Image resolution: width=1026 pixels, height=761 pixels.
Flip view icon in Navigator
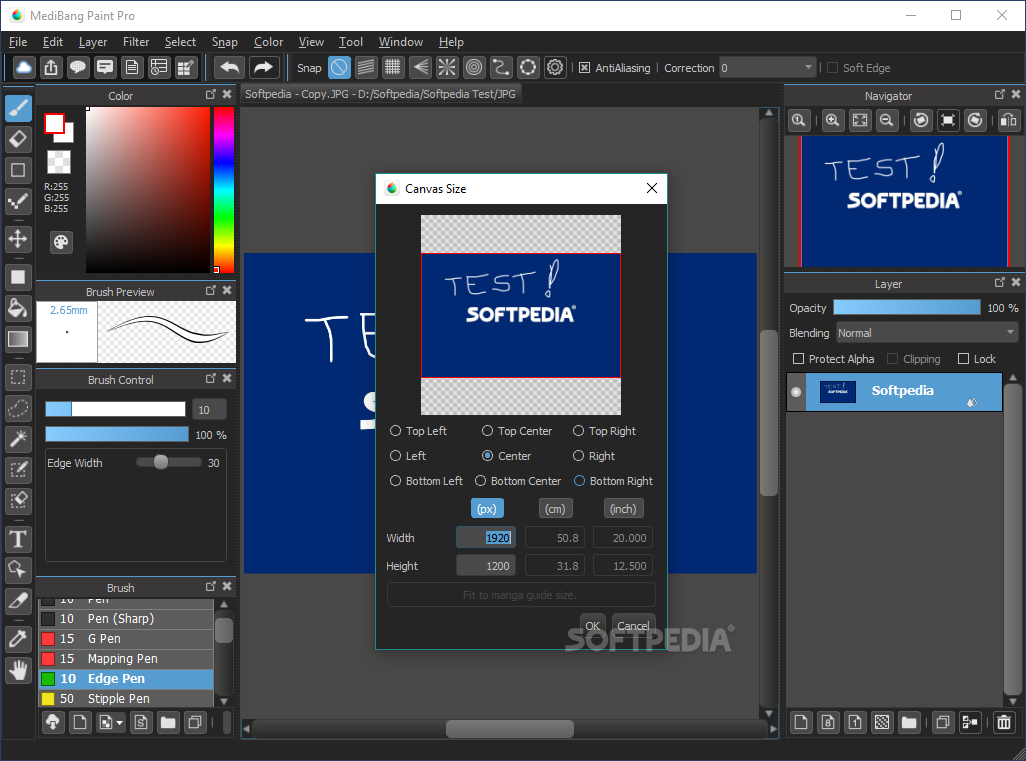click(1009, 120)
